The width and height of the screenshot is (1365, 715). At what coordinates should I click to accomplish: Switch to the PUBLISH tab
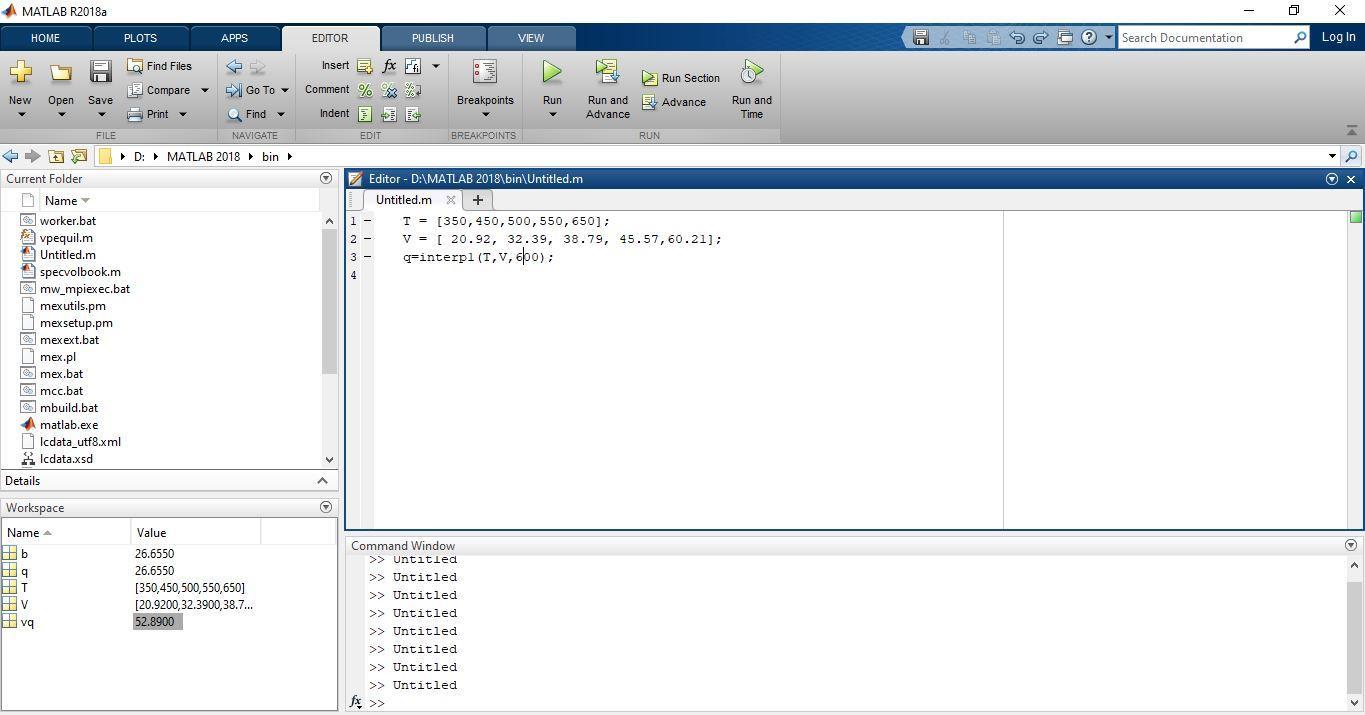click(x=432, y=38)
